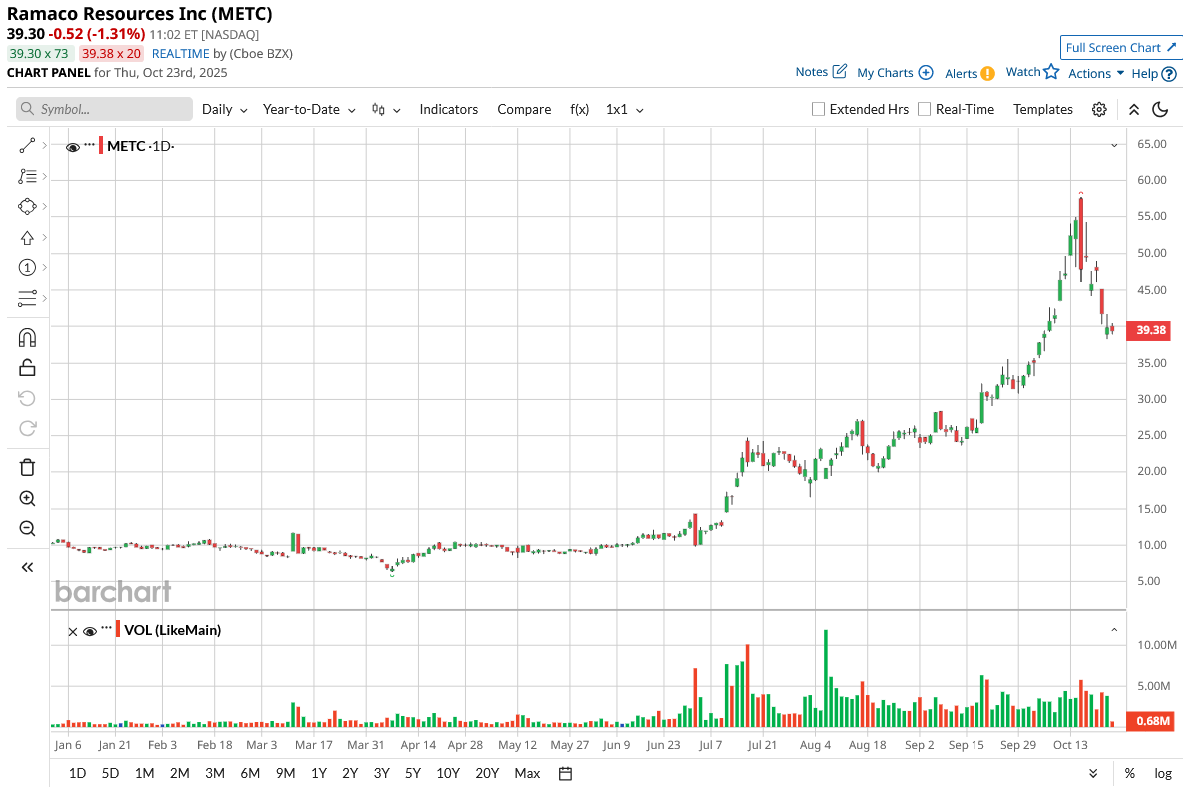Toggle lock on drawings
Image resolution: width=1183 pixels, height=787 pixels.
click(x=27, y=367)
